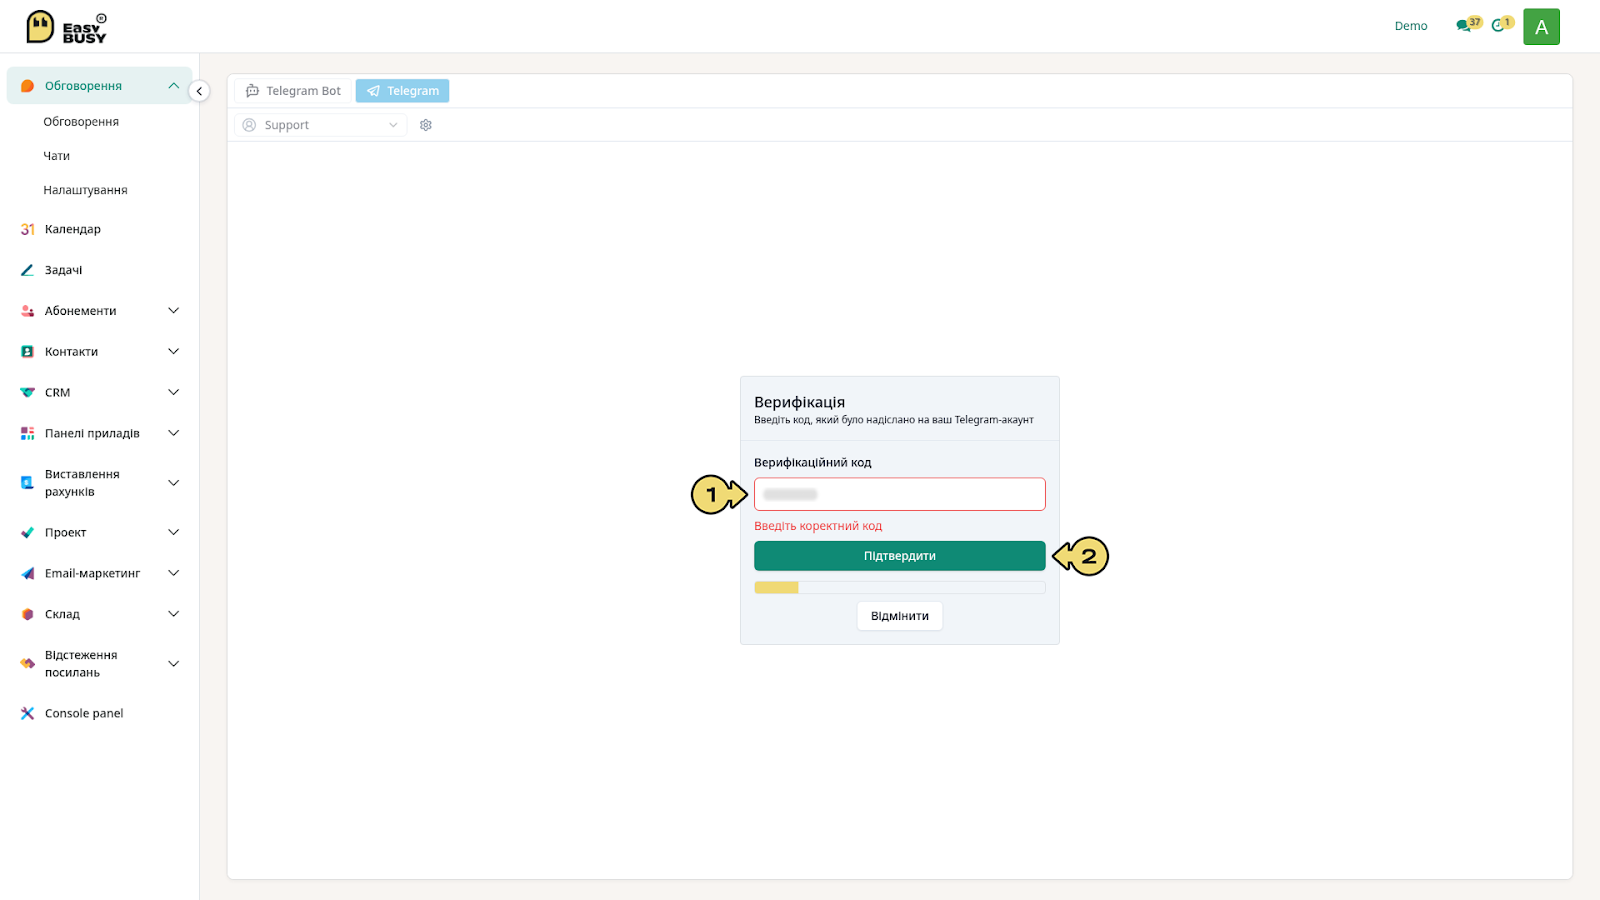
Task: Click the Відмінити button
Action: pos(900,616)
